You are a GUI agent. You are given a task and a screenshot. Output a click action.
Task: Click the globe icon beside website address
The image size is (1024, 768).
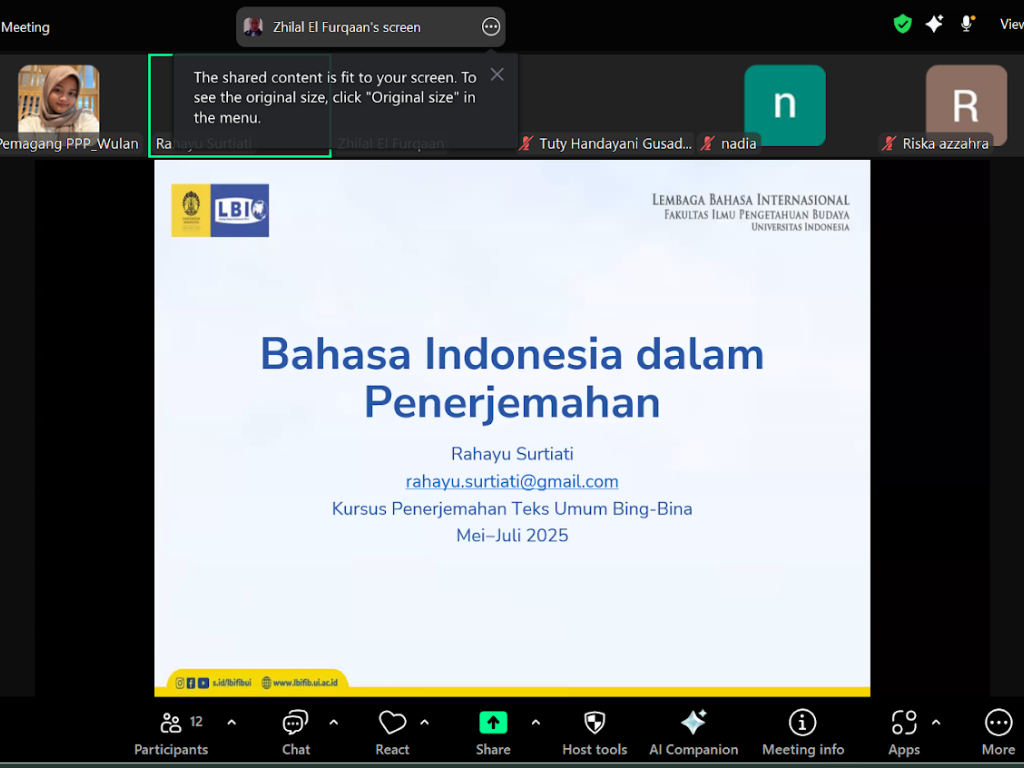coord(266,682)
